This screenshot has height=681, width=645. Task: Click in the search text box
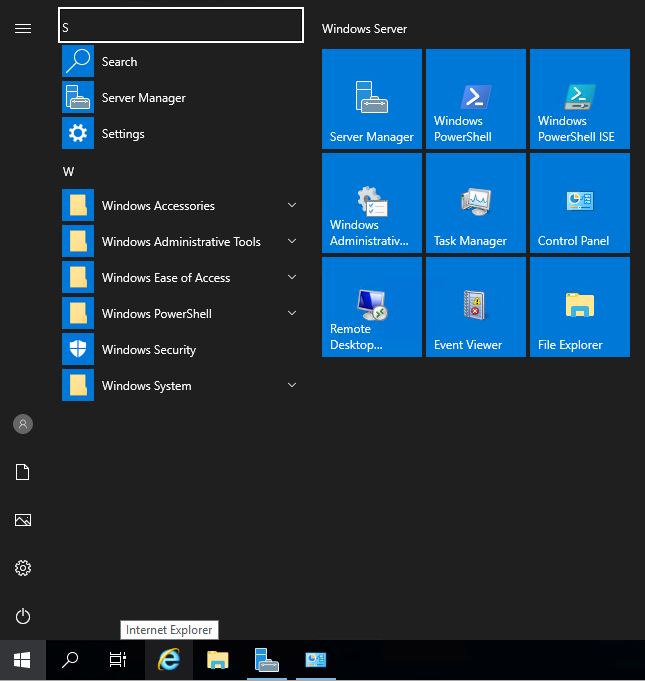coord(181,25)
